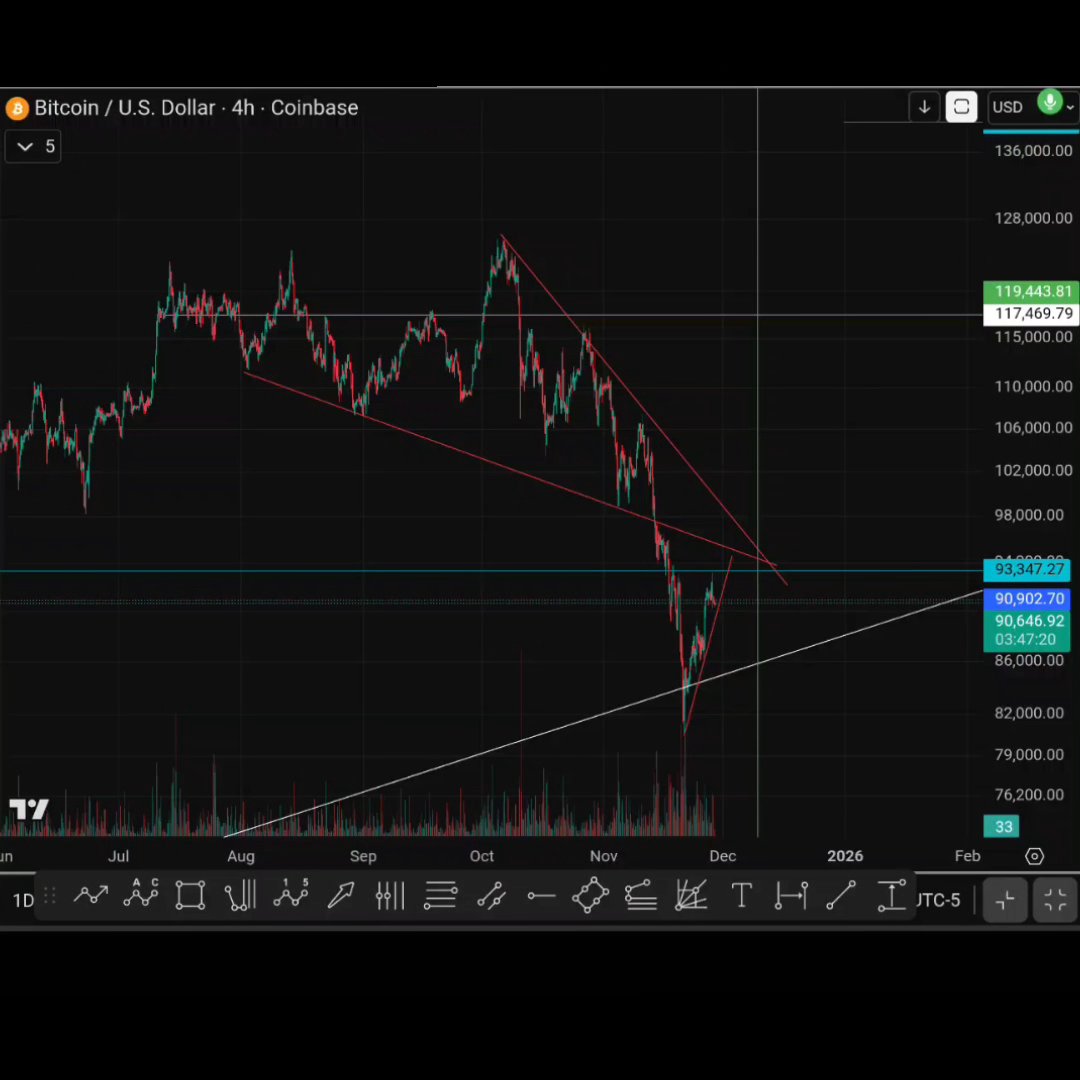Click the blue 90,902.70 price label
The image size is (1080, 1080).
coord(1027,599)
